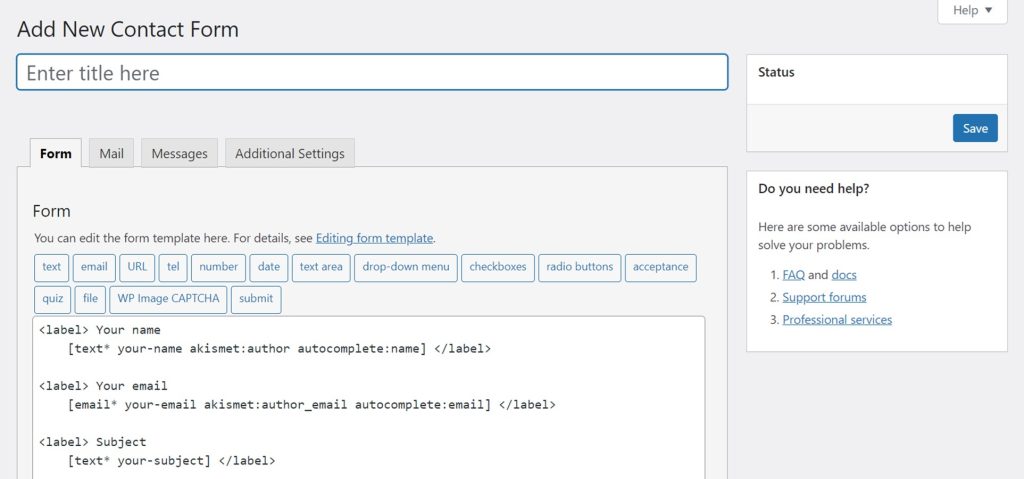Visit the Support forums link
1024x479 pixels.
(824, 297)
